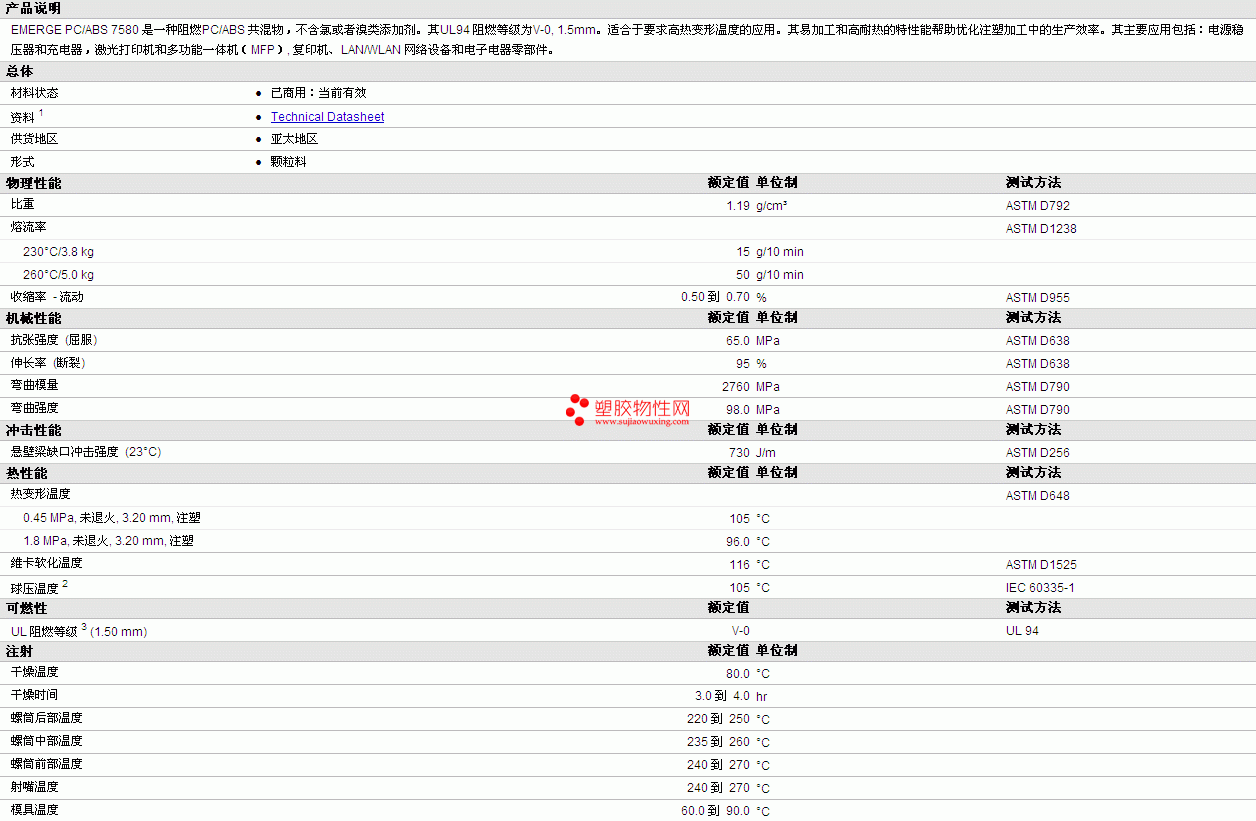Select the 干燥温度 row label
The height and width of the screenshot is (821, 1256).
click(35, 672)
